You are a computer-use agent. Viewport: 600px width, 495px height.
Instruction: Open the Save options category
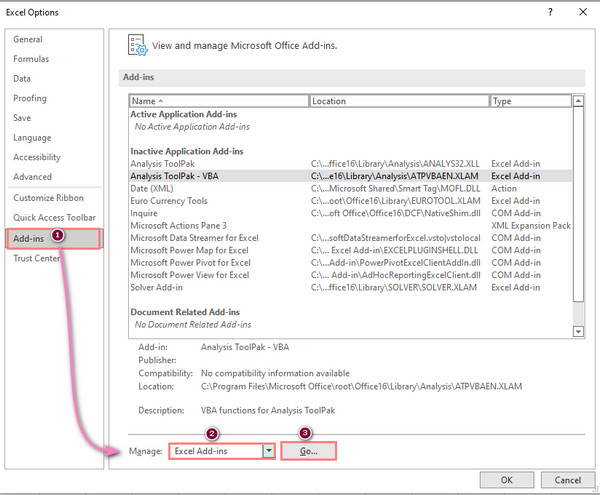(22, 118)
